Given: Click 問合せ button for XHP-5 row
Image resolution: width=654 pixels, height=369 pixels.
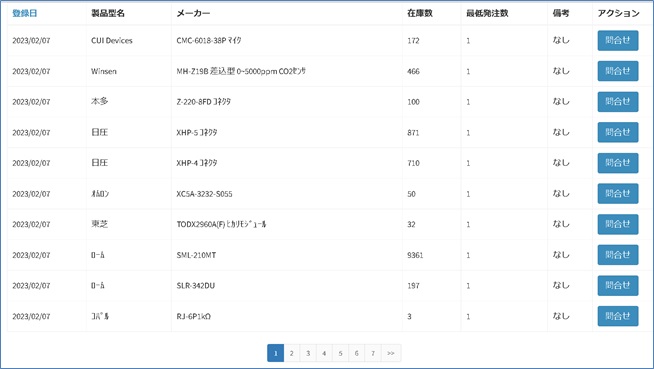Looking at the screenshot, I should coord(618,132).
